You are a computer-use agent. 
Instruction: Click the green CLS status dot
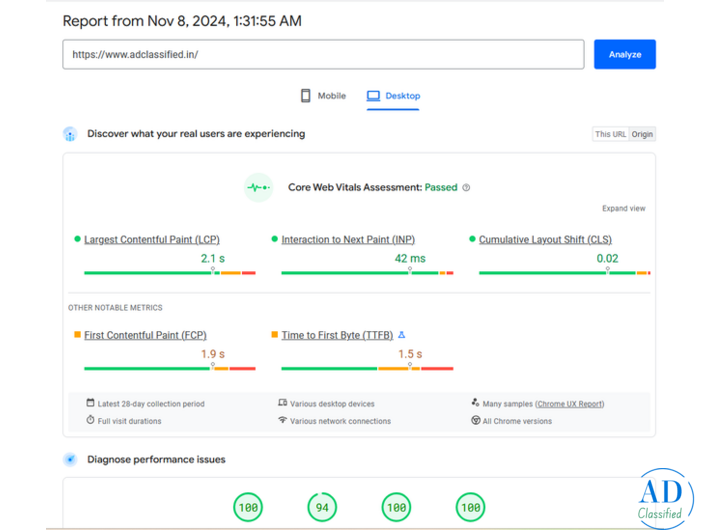[472, 239]
